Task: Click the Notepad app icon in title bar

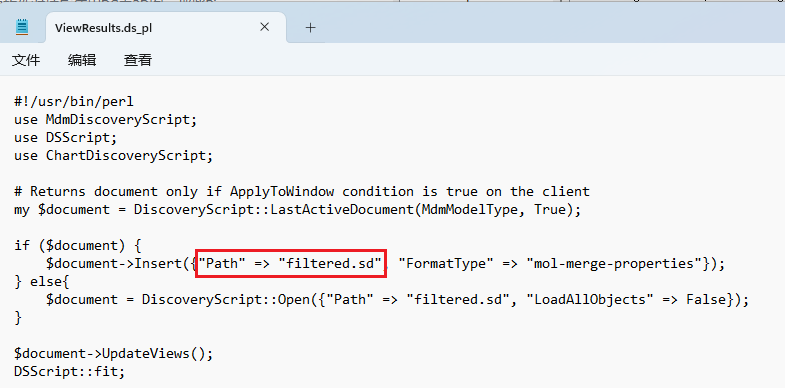Action: (x=22, y=27)
